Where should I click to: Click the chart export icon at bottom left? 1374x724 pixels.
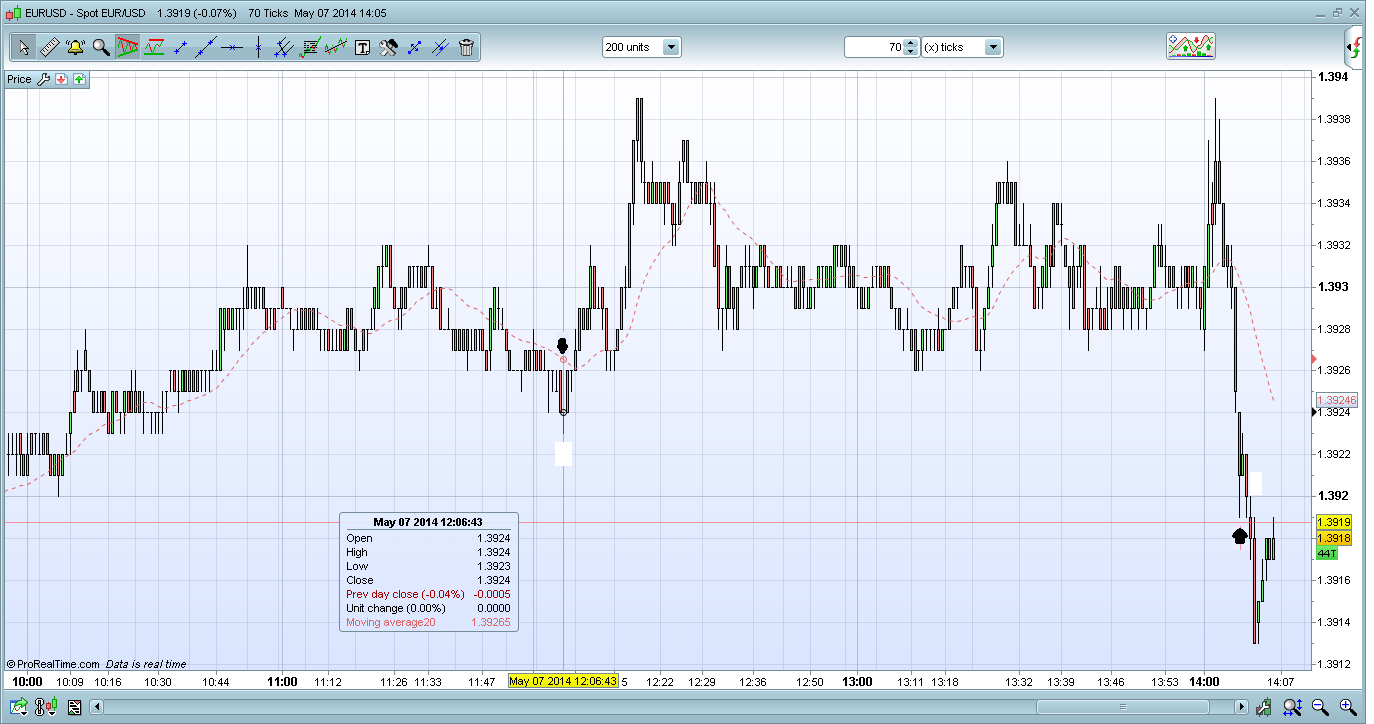coord(18,708)
